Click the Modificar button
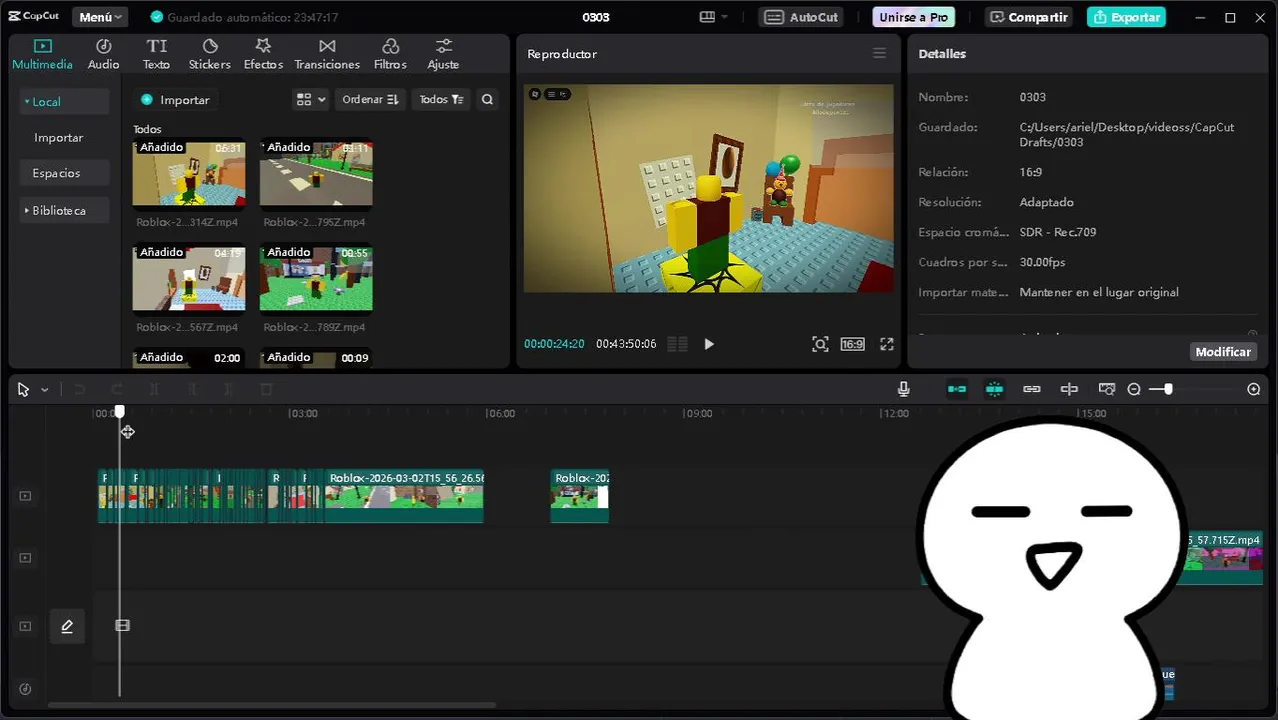 (x=1223, y=352)
